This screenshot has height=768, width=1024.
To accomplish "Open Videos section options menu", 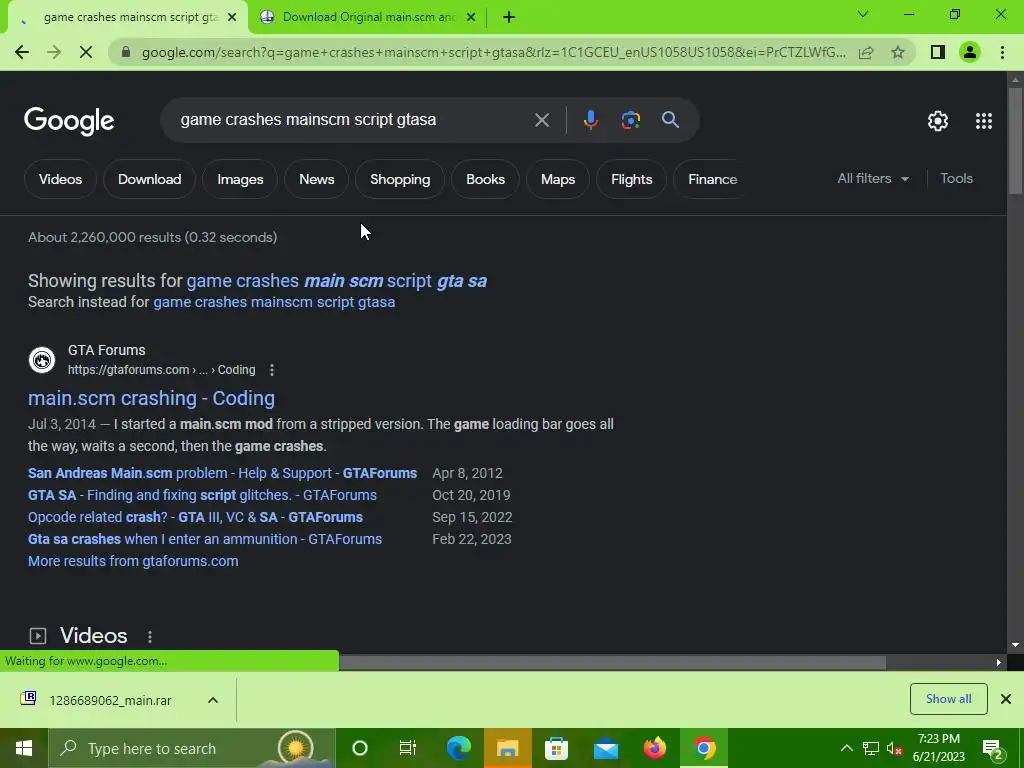I will pos(150,637).
